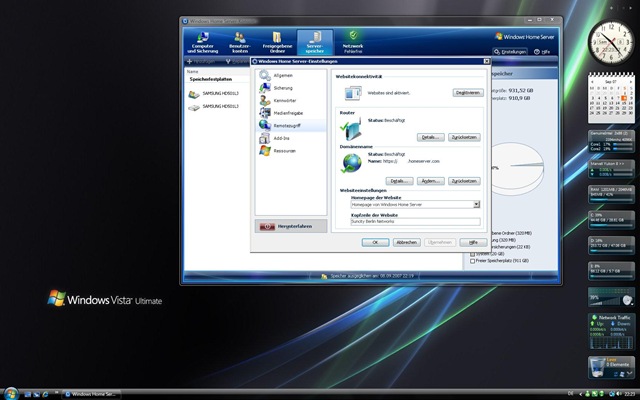Click calendar sidebar gadget
Image resolution: width=640 pixels, height=400 pixels.
[611, 98]
